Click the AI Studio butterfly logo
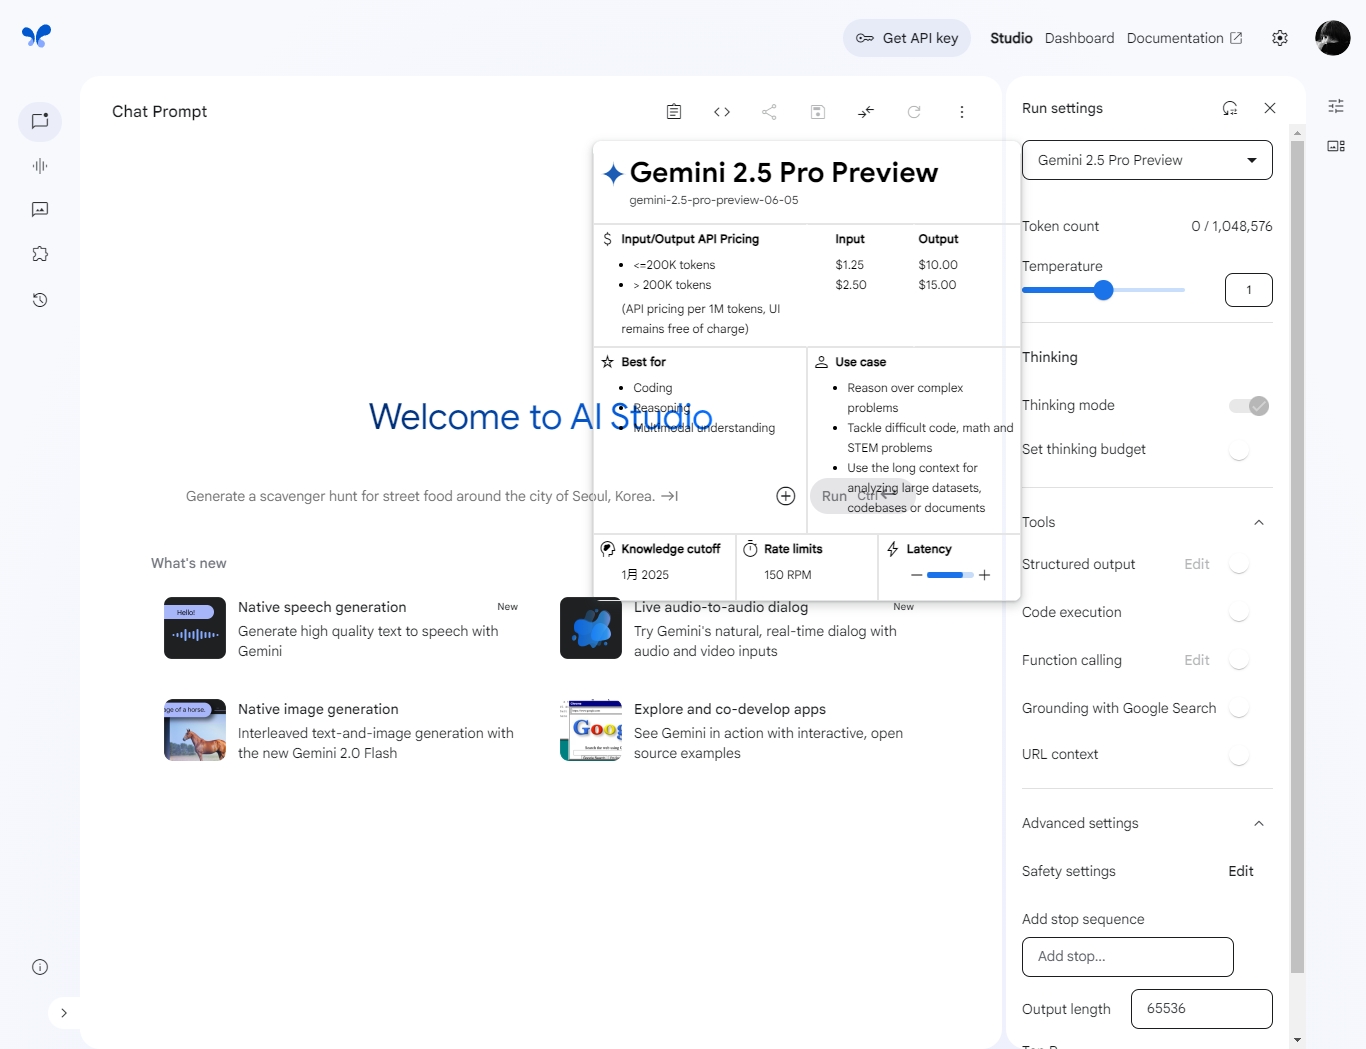 coord(36,36)
